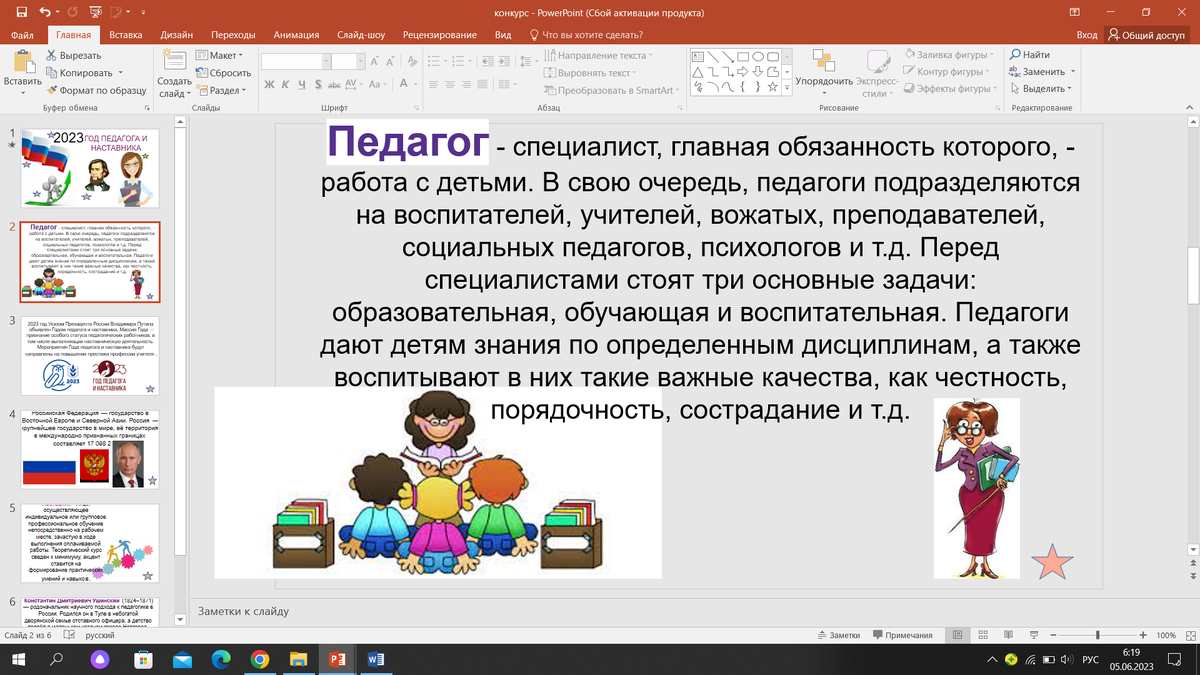Click the increase list level icon
The image size is (1200, 675).
coord(503,61)
